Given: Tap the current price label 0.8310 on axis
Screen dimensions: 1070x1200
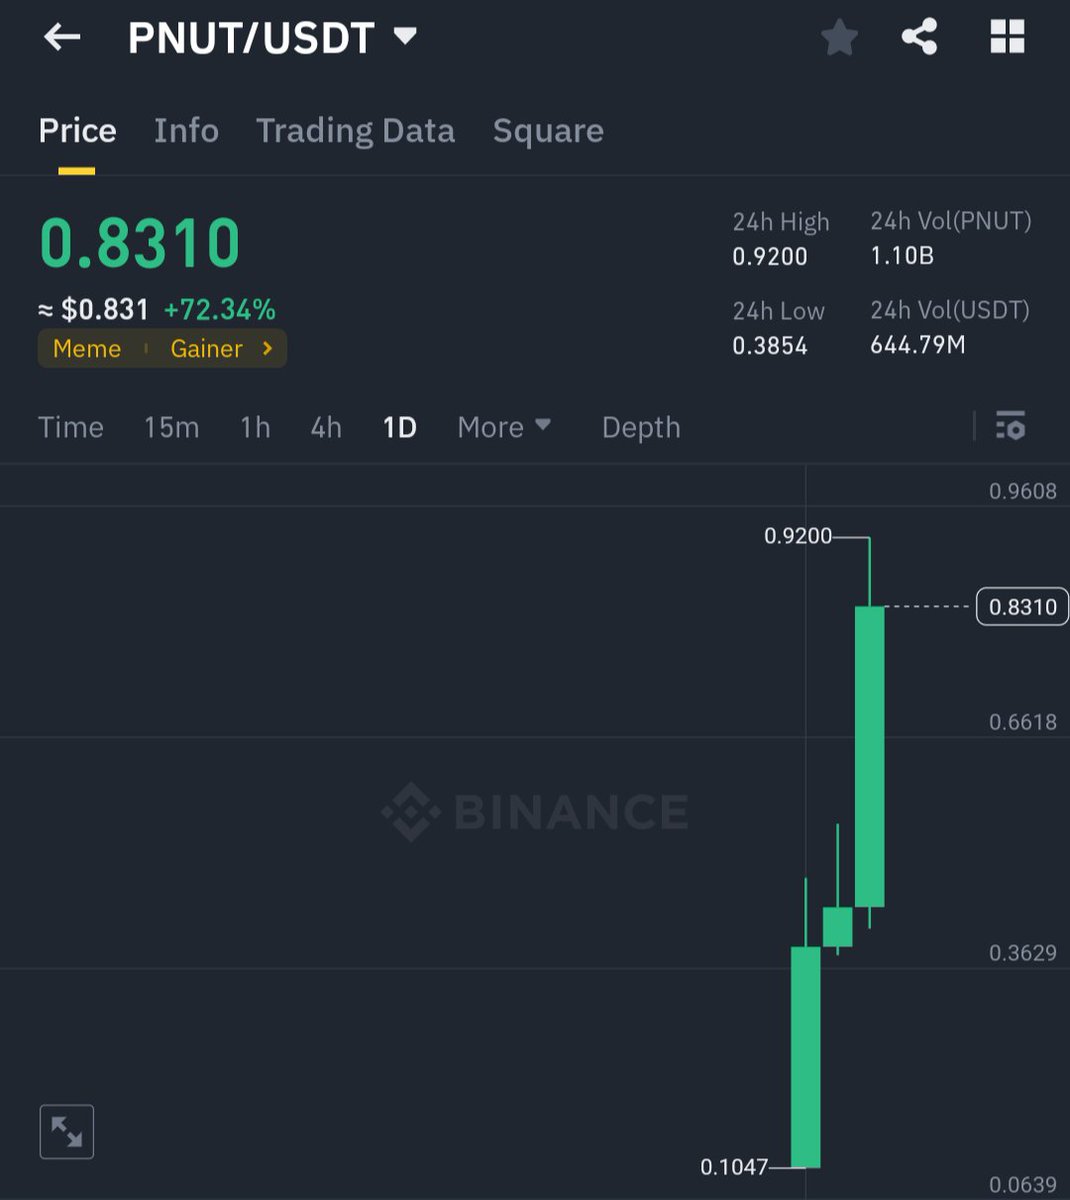Looking at the screenshot, I should coord(1022,607).
